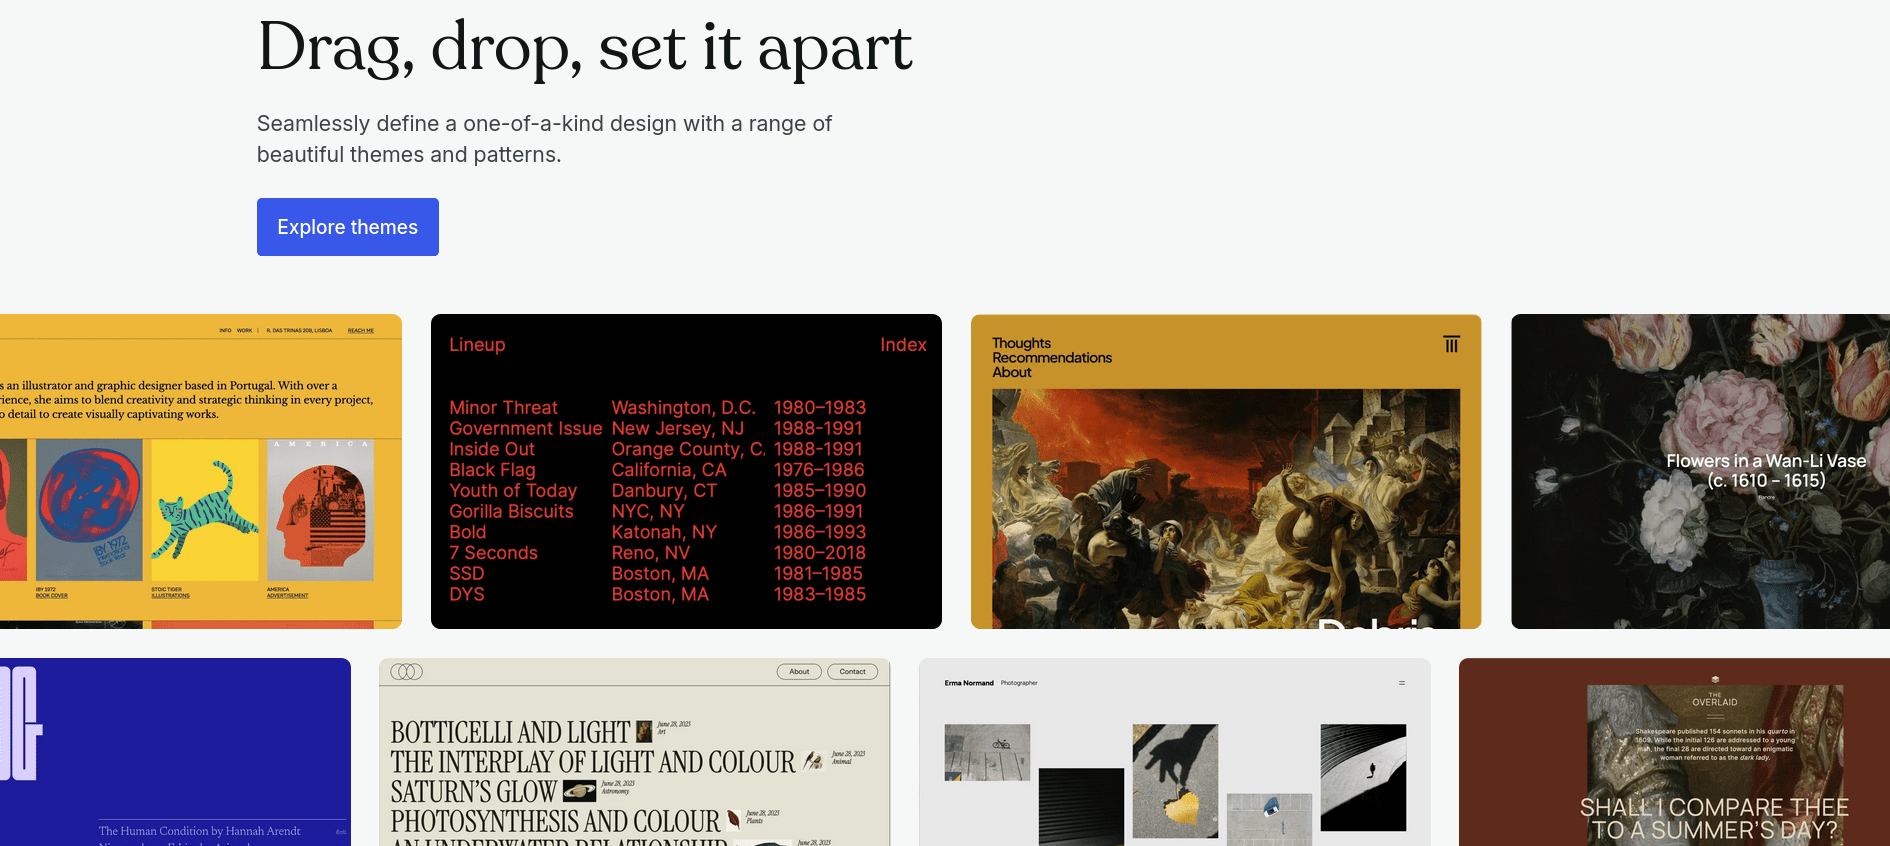Click the Lineup heading in the black theme
1890x846 pixels.
pyautogui.click(x=477, y=345)
